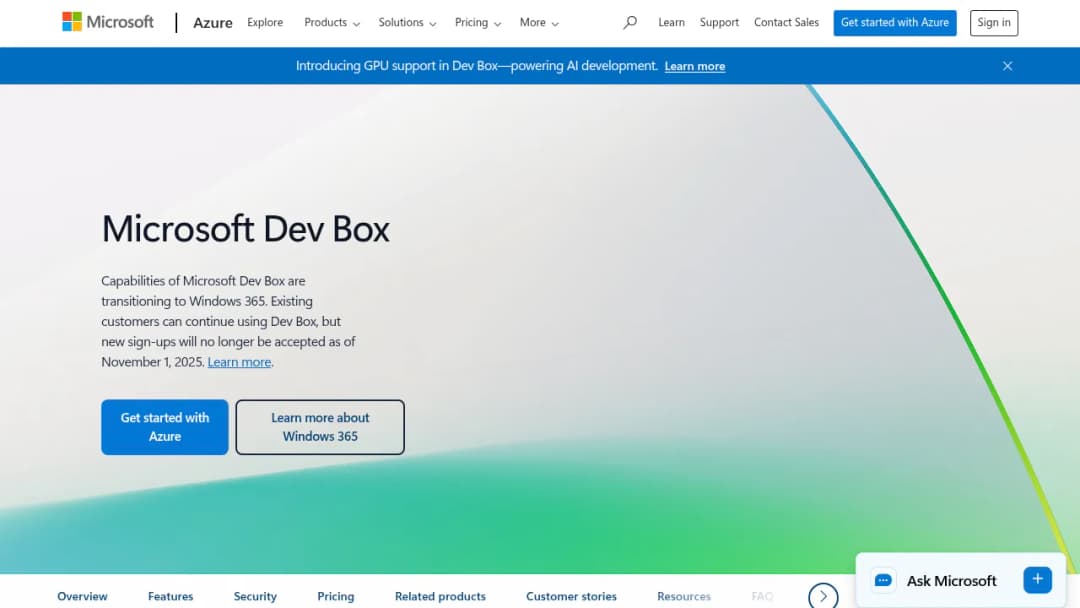Image resolution: width=1080 pixels, height=608 pixels.
Task: Open the More dropdown menu
Action: [x=539, y=23]
